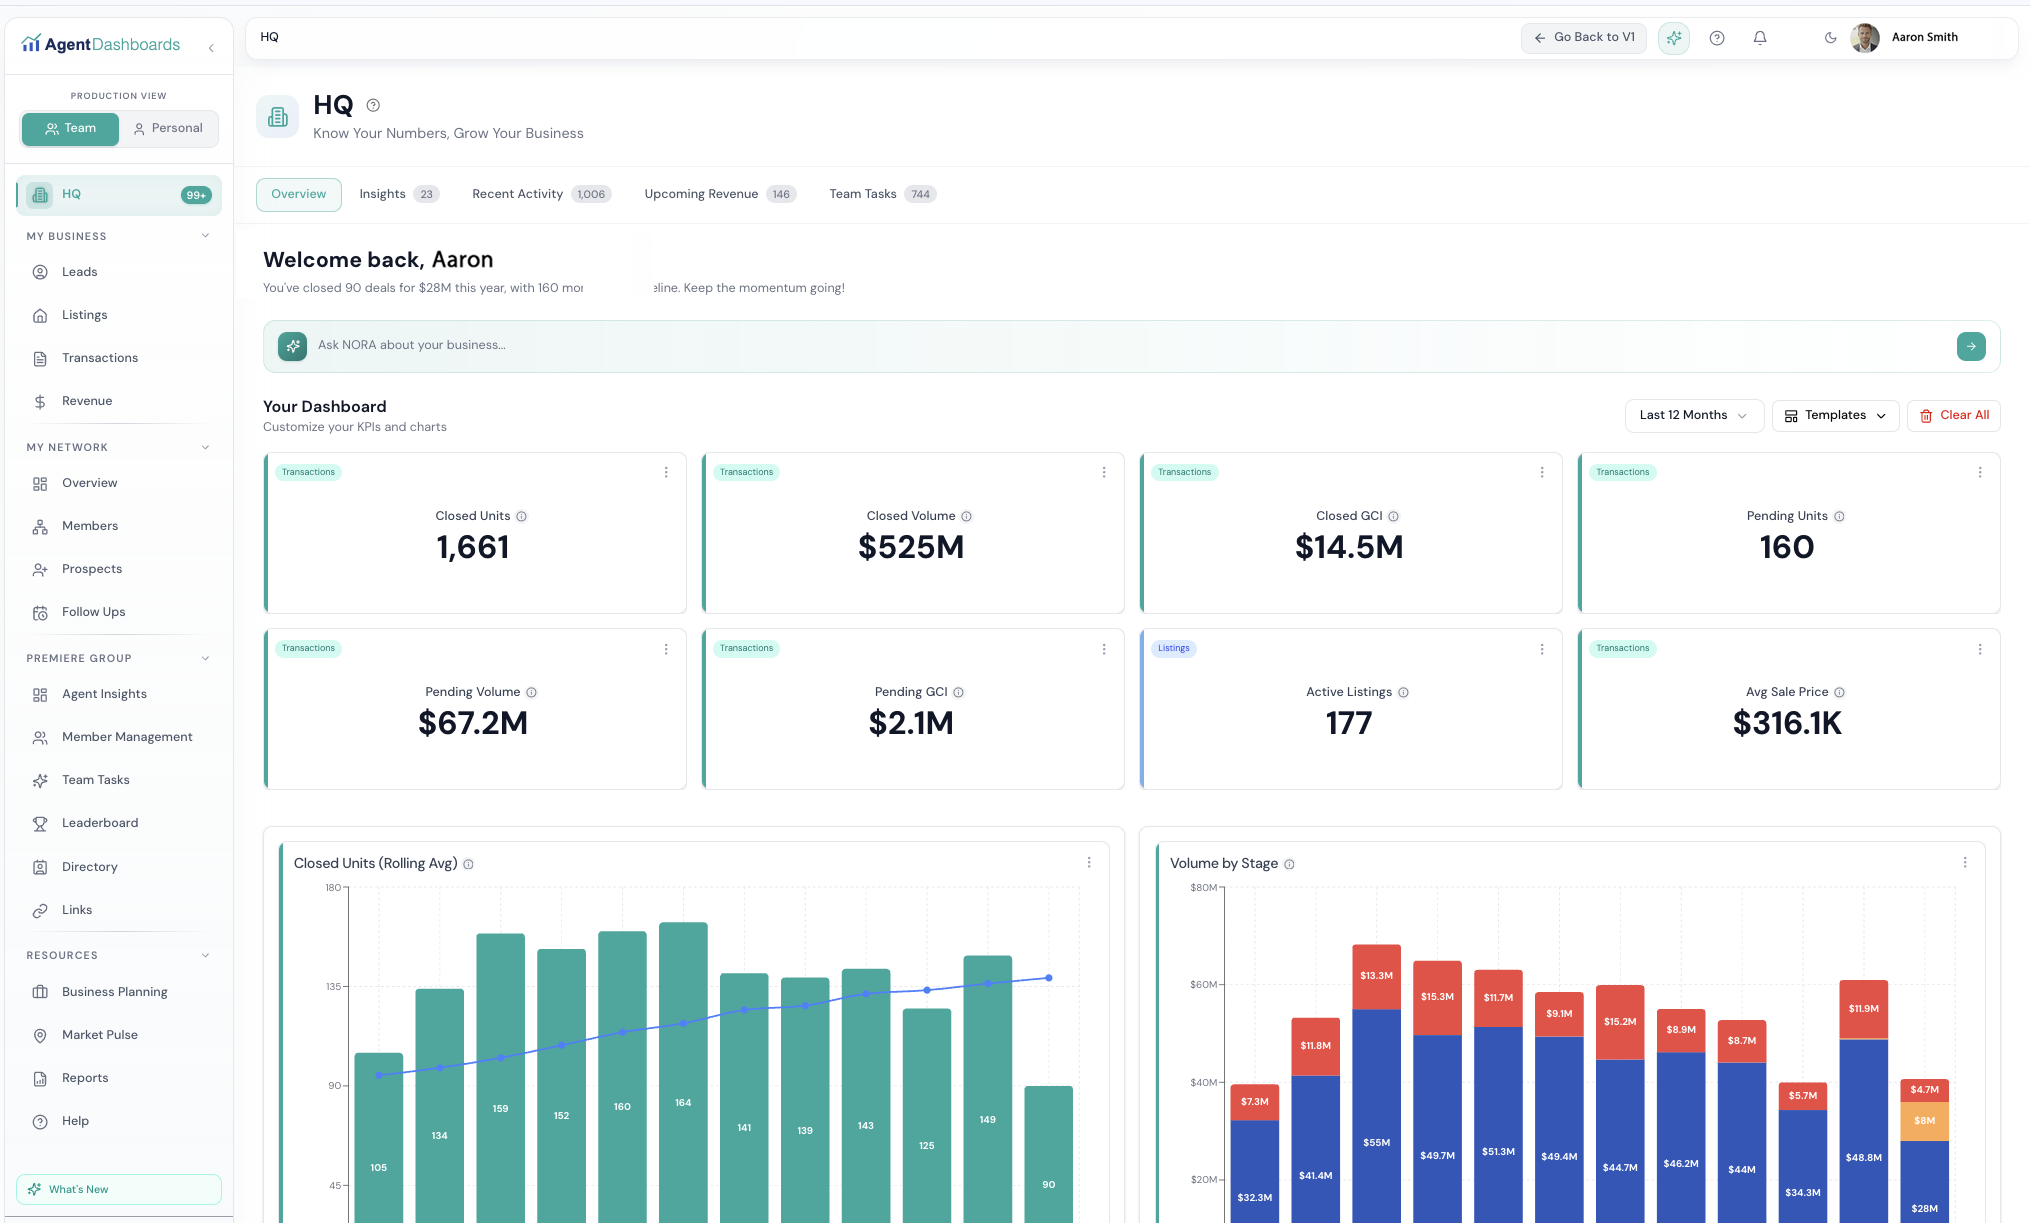Open notifications bell icon

[1760, 38]
